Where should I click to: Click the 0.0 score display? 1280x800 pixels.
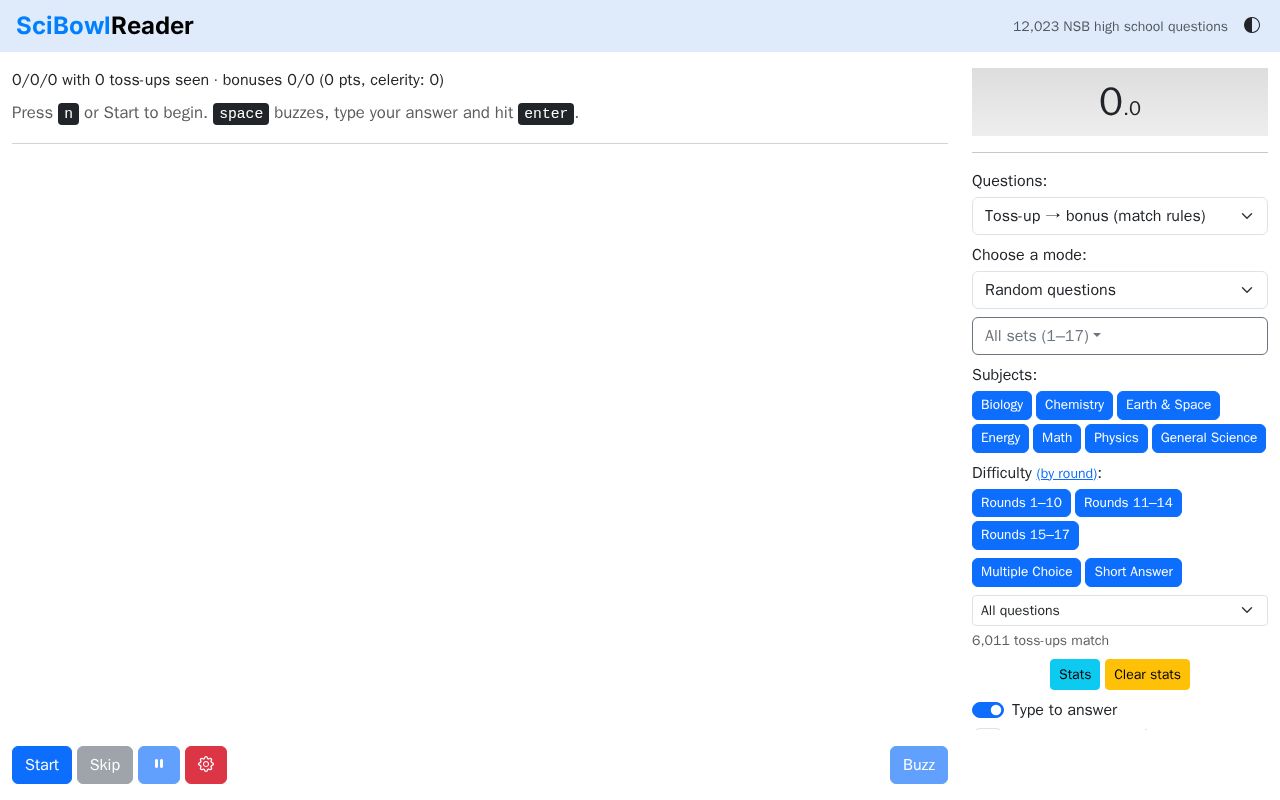(x=1120, y=102)
